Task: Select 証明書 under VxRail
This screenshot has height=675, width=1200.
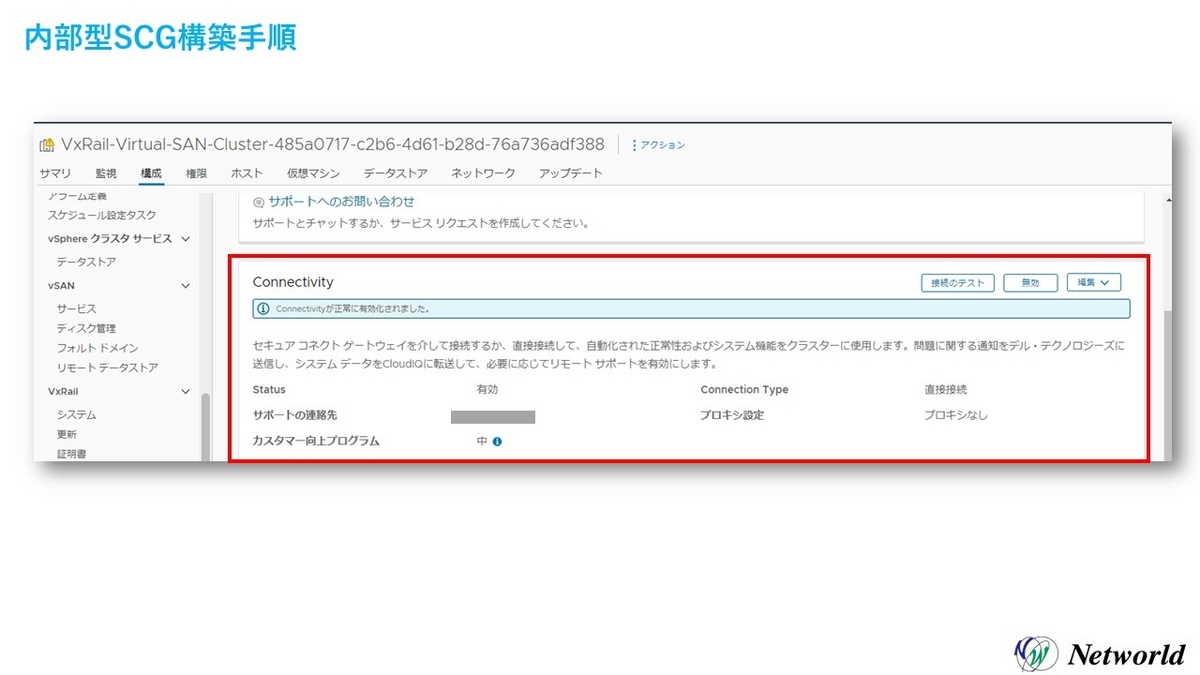Action: point(72,454)
